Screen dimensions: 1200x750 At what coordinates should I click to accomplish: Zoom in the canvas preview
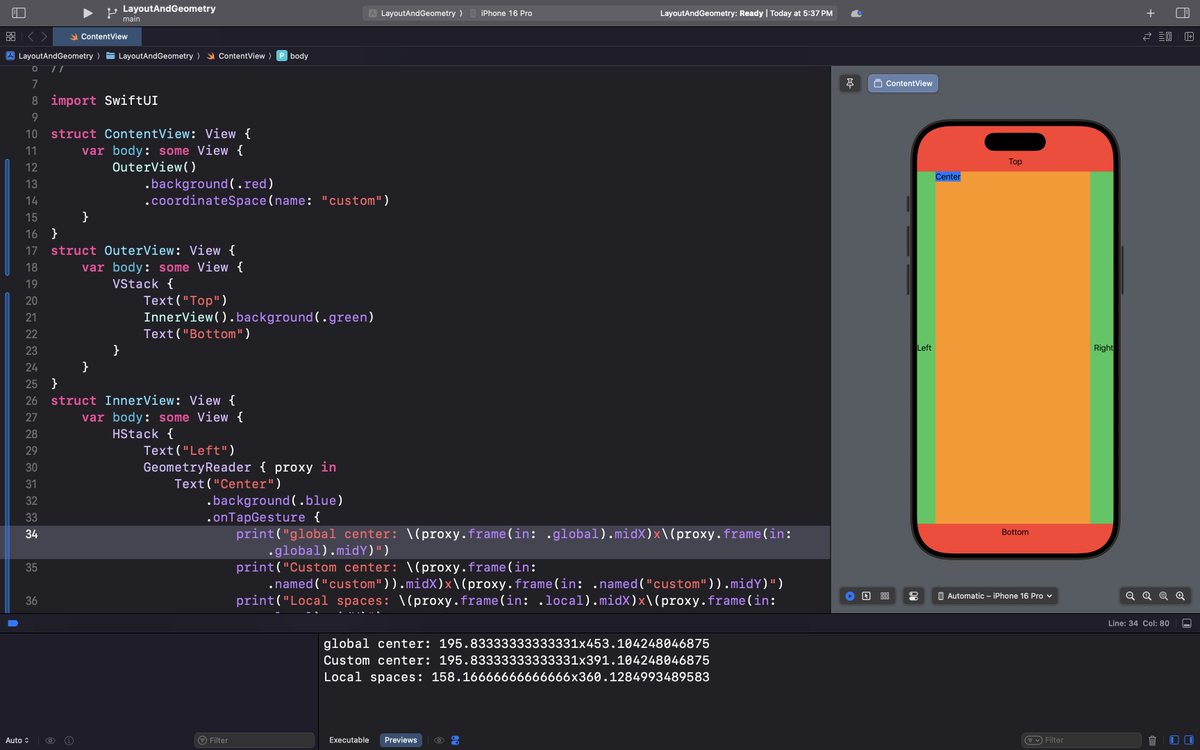point(1181,596)
